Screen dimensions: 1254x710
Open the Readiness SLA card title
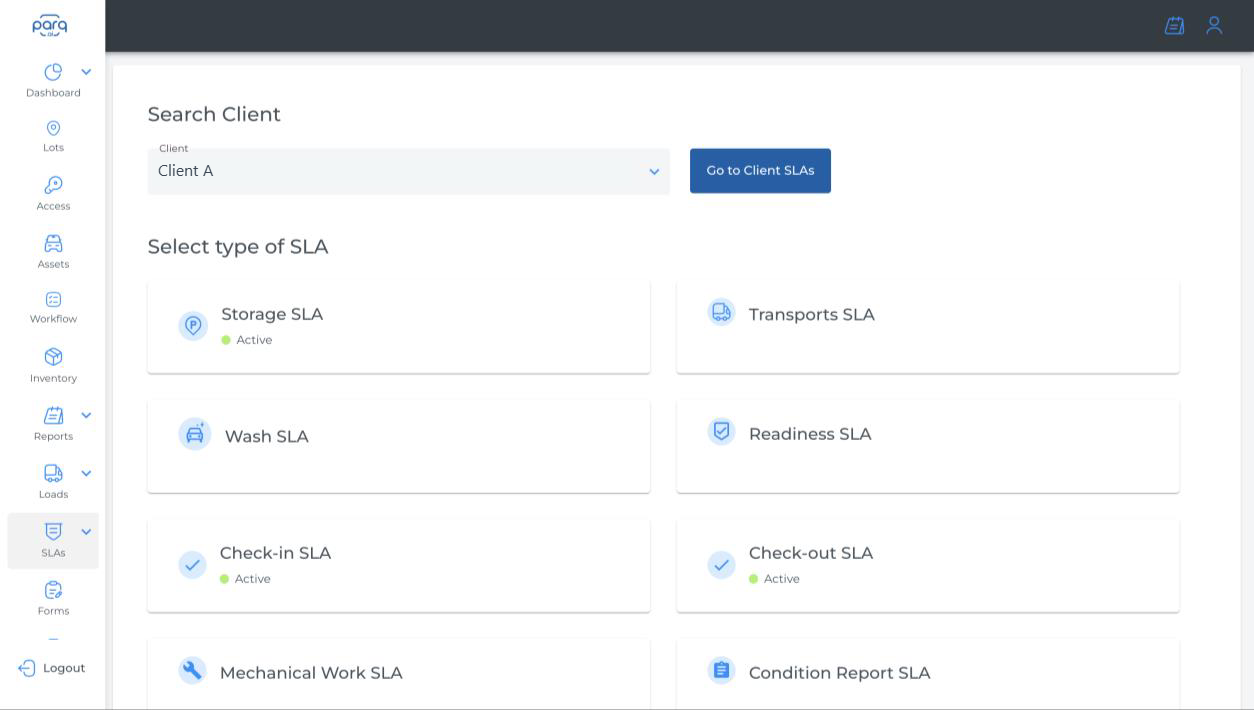point(810,434)
